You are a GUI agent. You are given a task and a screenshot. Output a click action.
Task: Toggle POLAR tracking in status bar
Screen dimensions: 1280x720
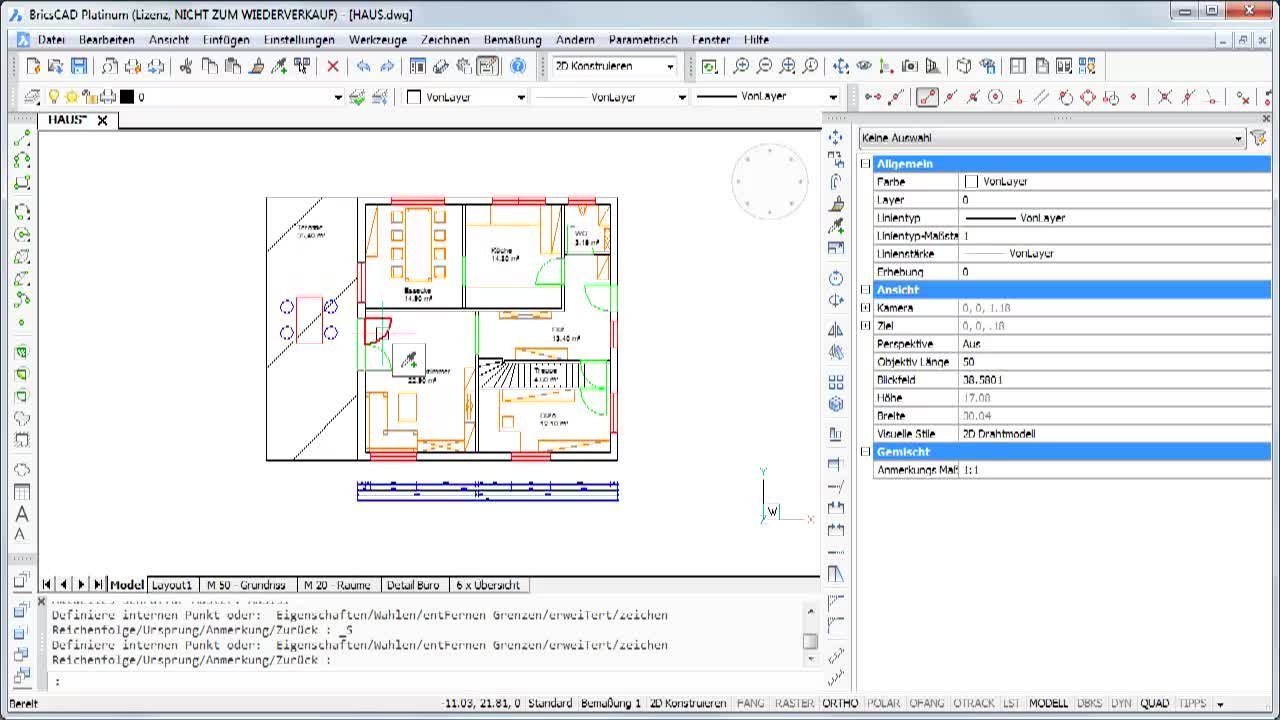[x=884, y=703]
